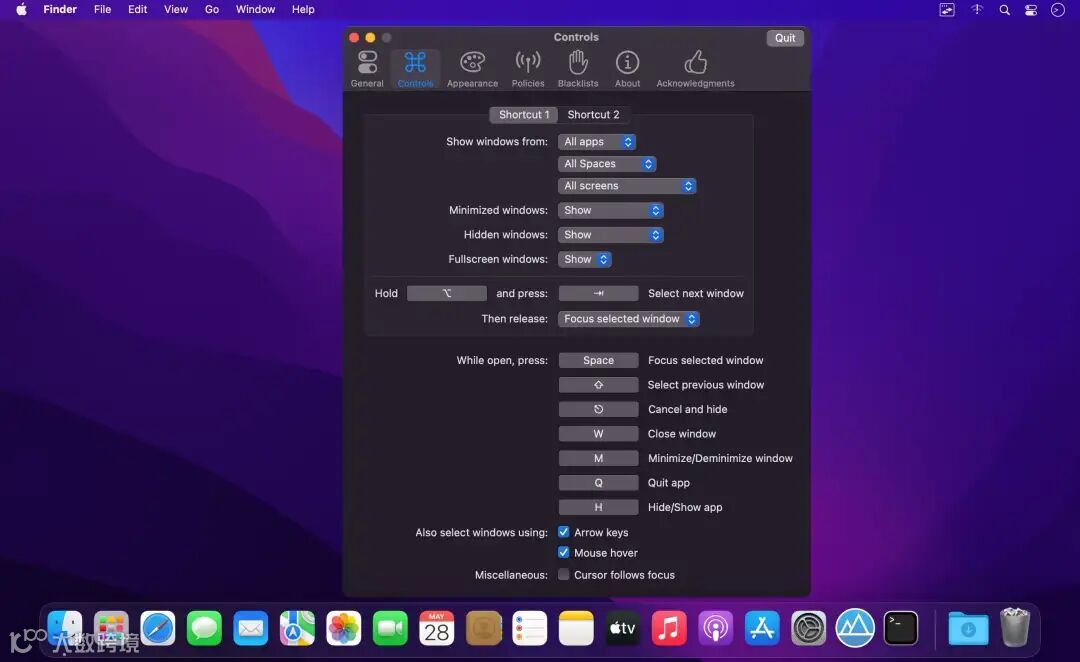This screenshot has width=1080, height=662.
Task: Switch to the Shortcut 2 tab
Action: click(593, 114)
